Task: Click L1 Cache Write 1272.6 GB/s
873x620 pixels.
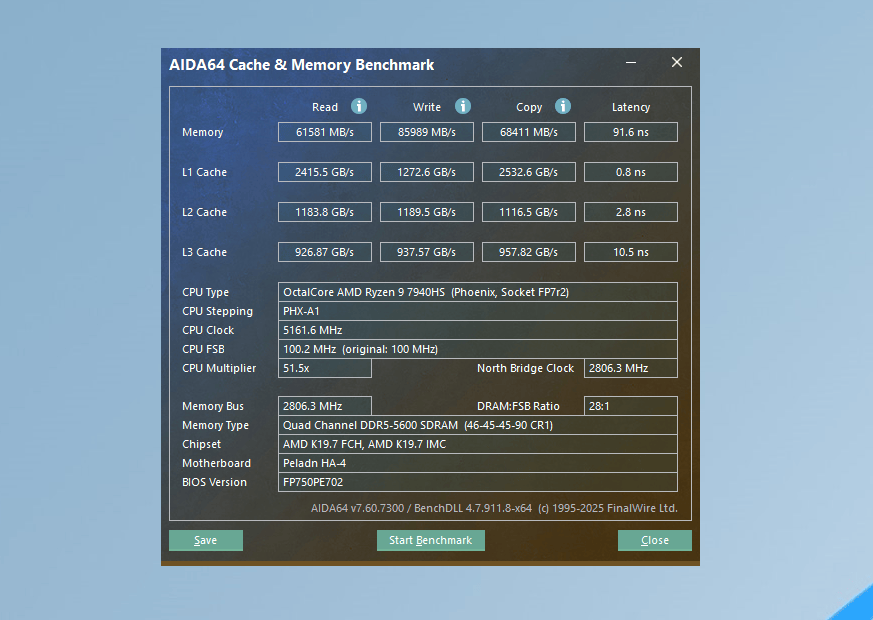Action: (x=426, y=173)
